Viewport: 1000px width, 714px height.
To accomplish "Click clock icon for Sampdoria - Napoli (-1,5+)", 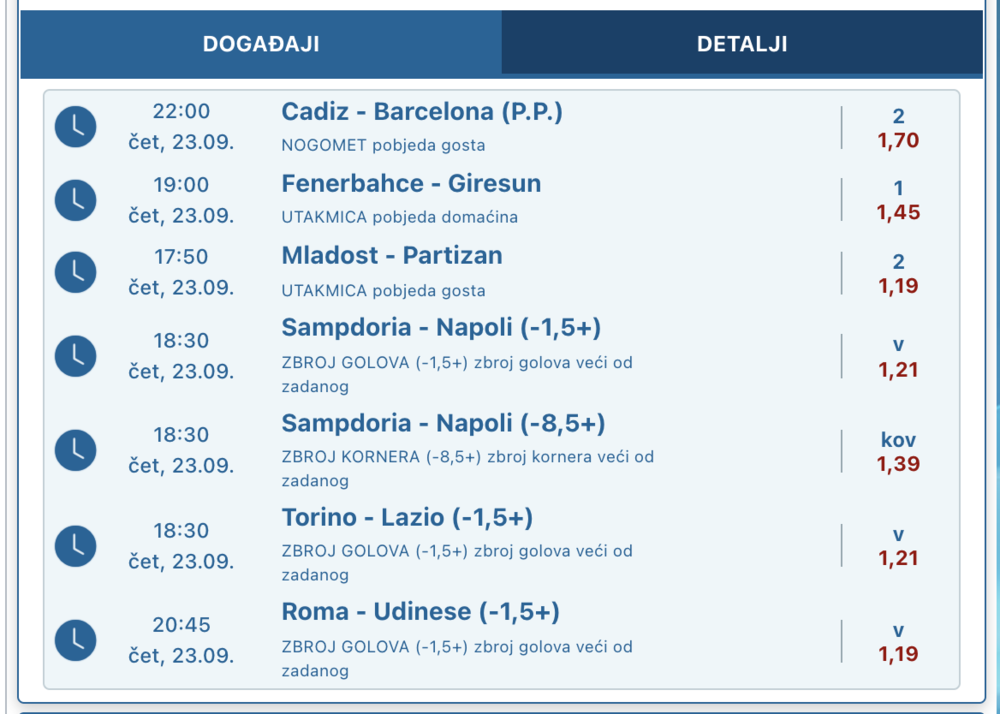I will click(76, 356).
